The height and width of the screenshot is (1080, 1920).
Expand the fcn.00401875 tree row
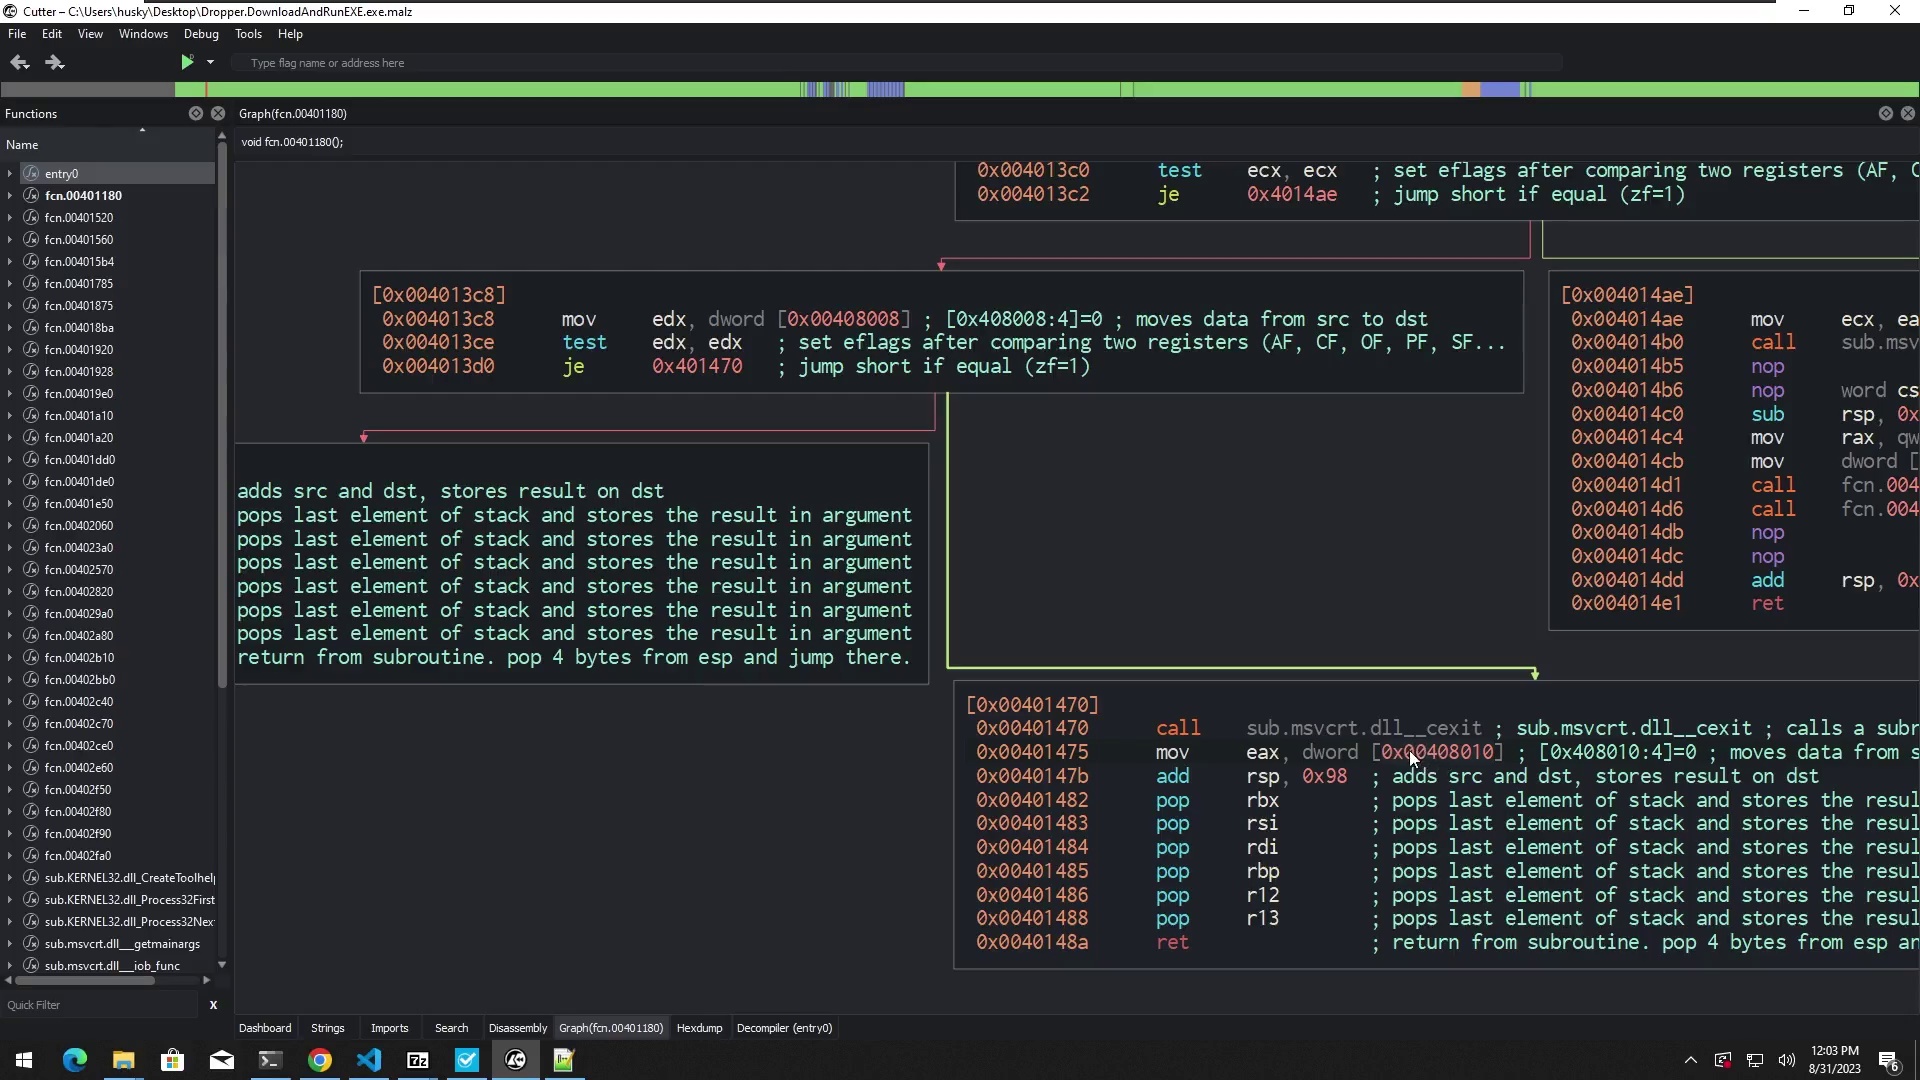tap(10, 306)
